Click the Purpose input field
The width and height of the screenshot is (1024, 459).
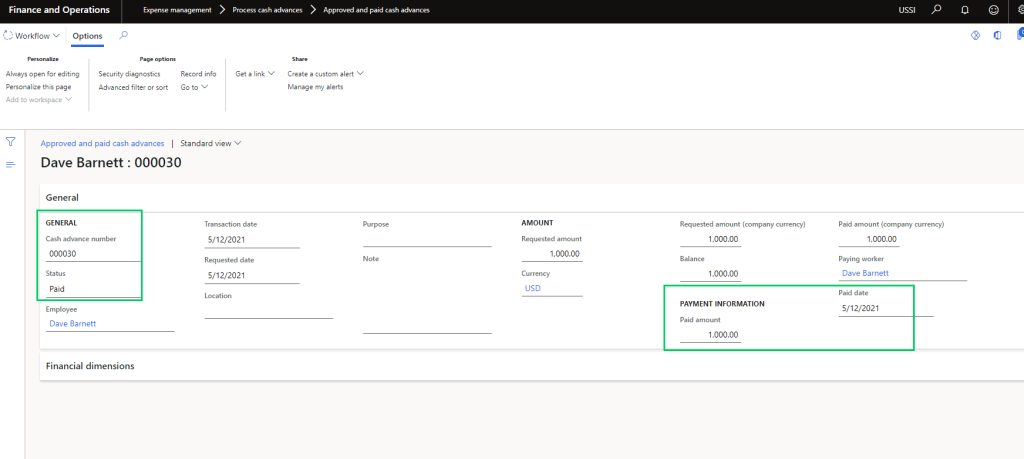tap(427, 239)
